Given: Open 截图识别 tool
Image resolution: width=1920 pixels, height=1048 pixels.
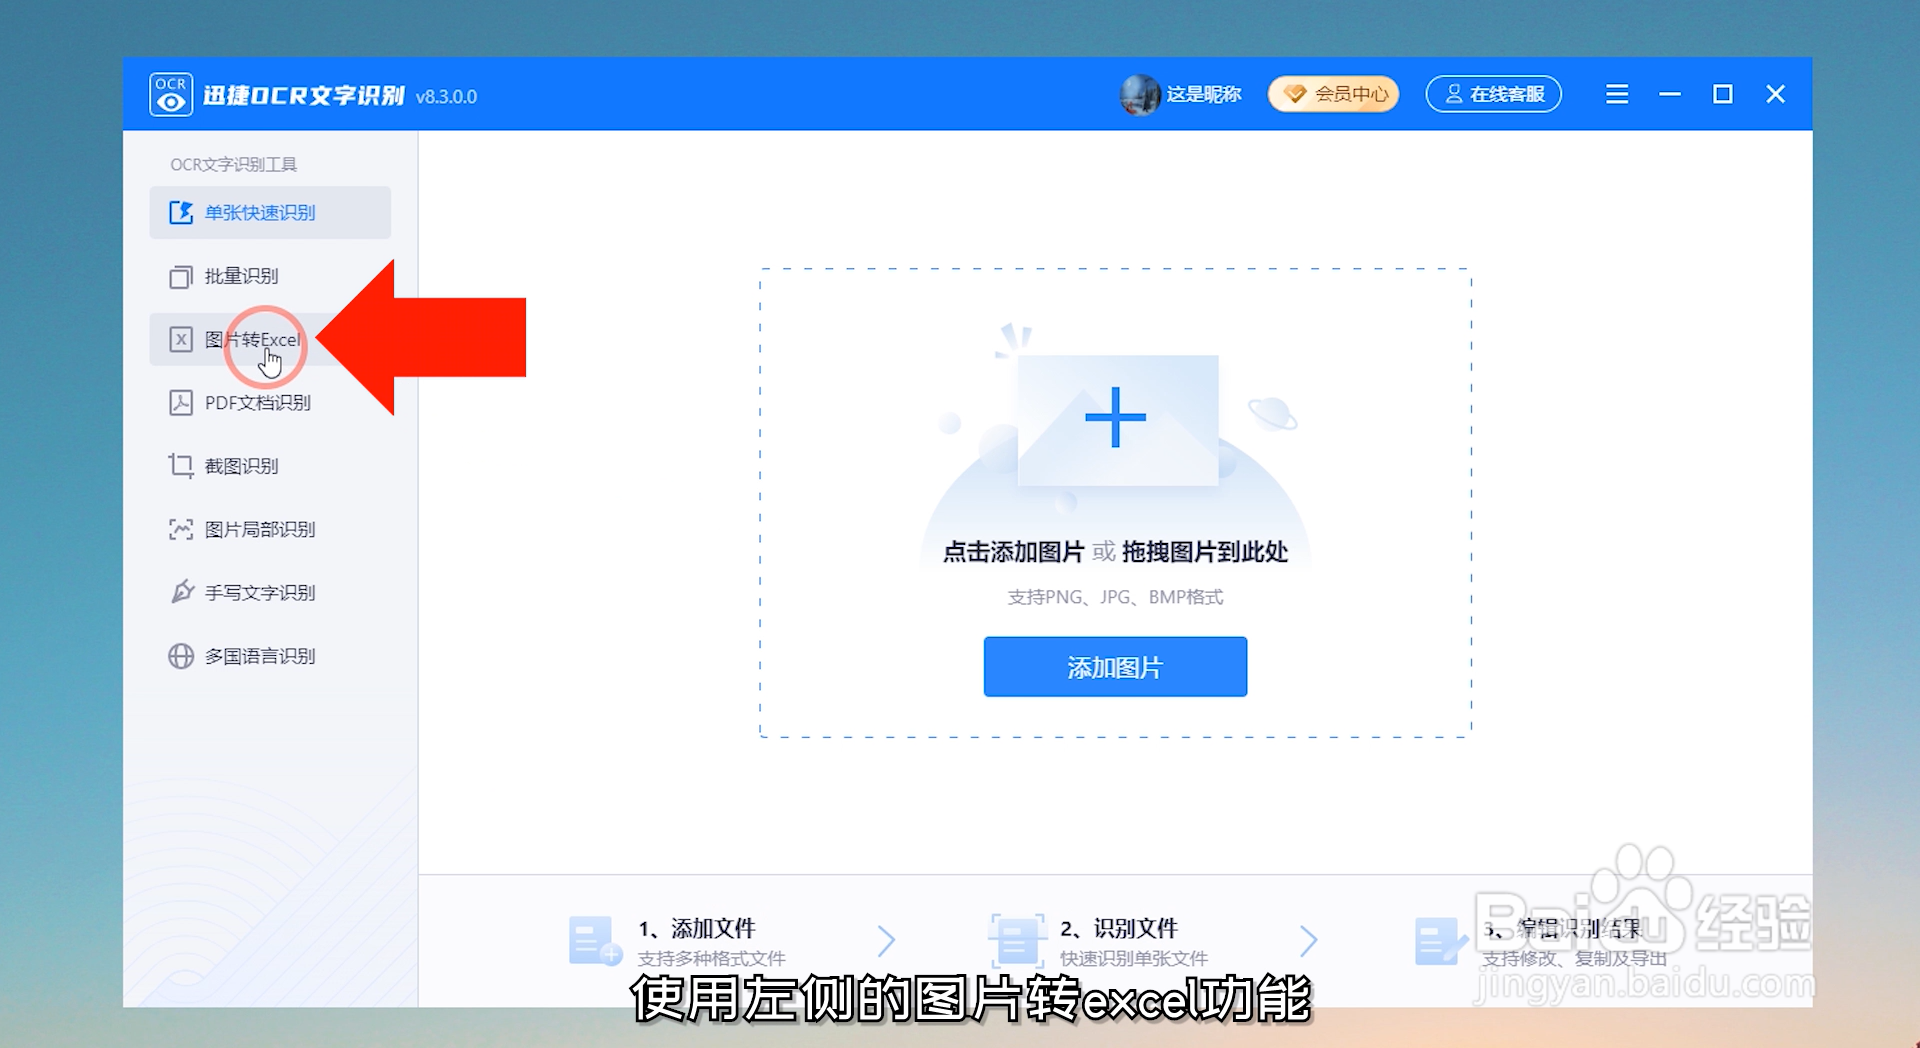Looking at the screenshot, I should click(x=270, y=466).
